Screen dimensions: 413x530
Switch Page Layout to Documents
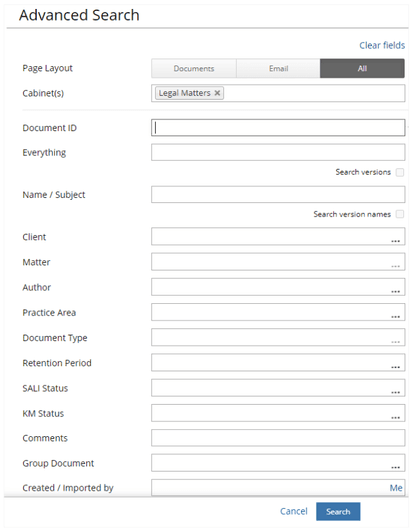(x=194, y=68)
